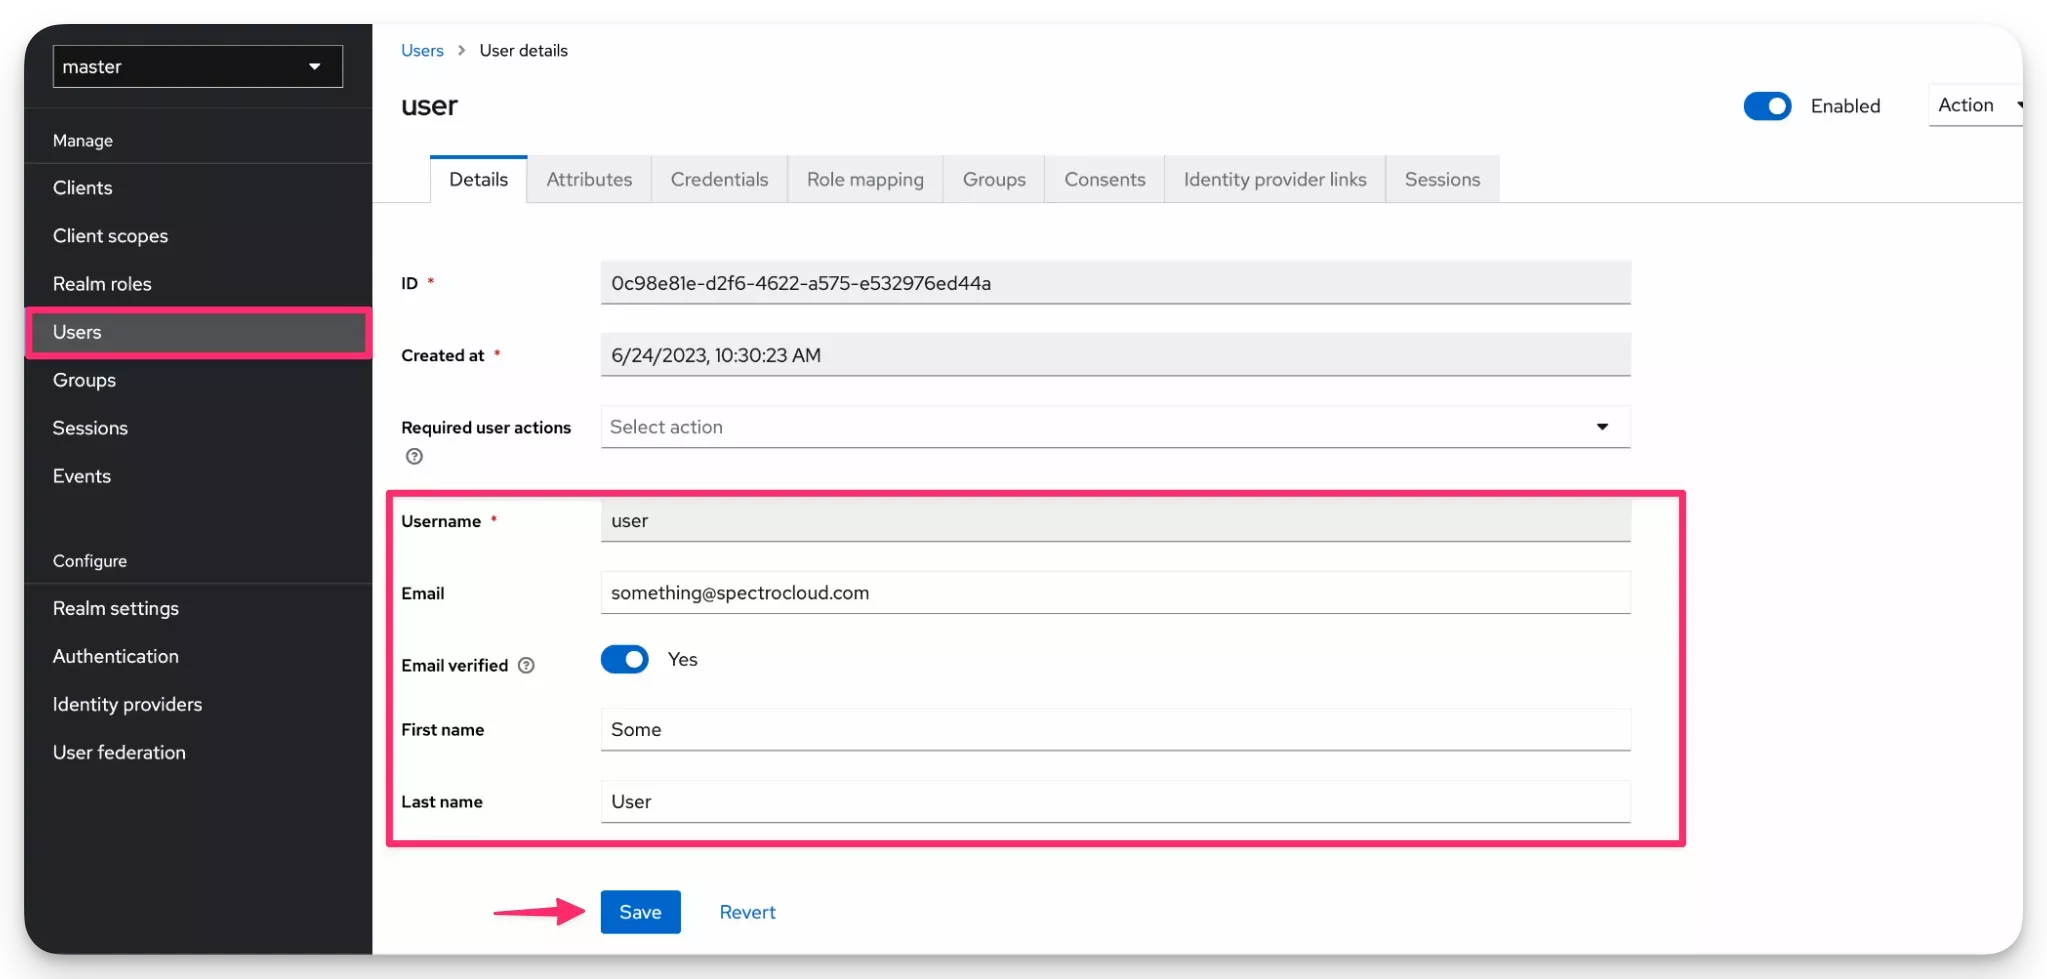
Task: Navigate to Identity providers
Action: click(x=127, y=703)
